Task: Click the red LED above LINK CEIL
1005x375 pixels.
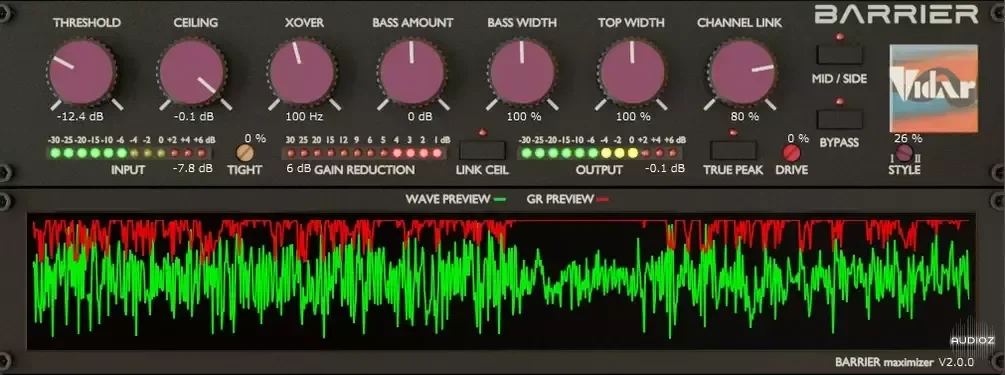Action: (x=483, y=133)
